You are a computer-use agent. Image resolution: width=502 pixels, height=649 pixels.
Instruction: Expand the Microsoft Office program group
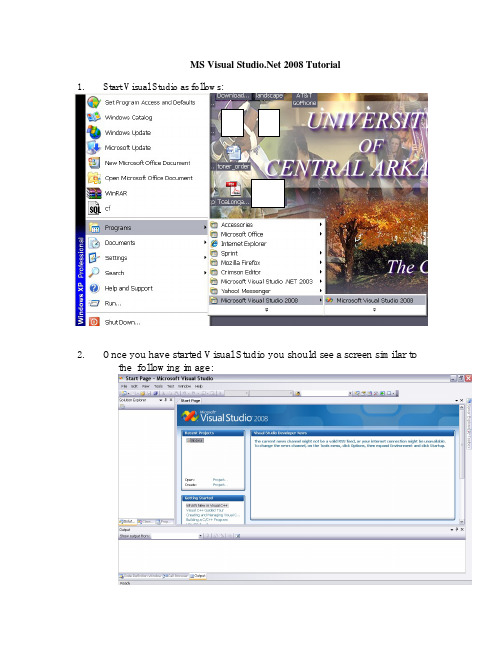[267, 234]
